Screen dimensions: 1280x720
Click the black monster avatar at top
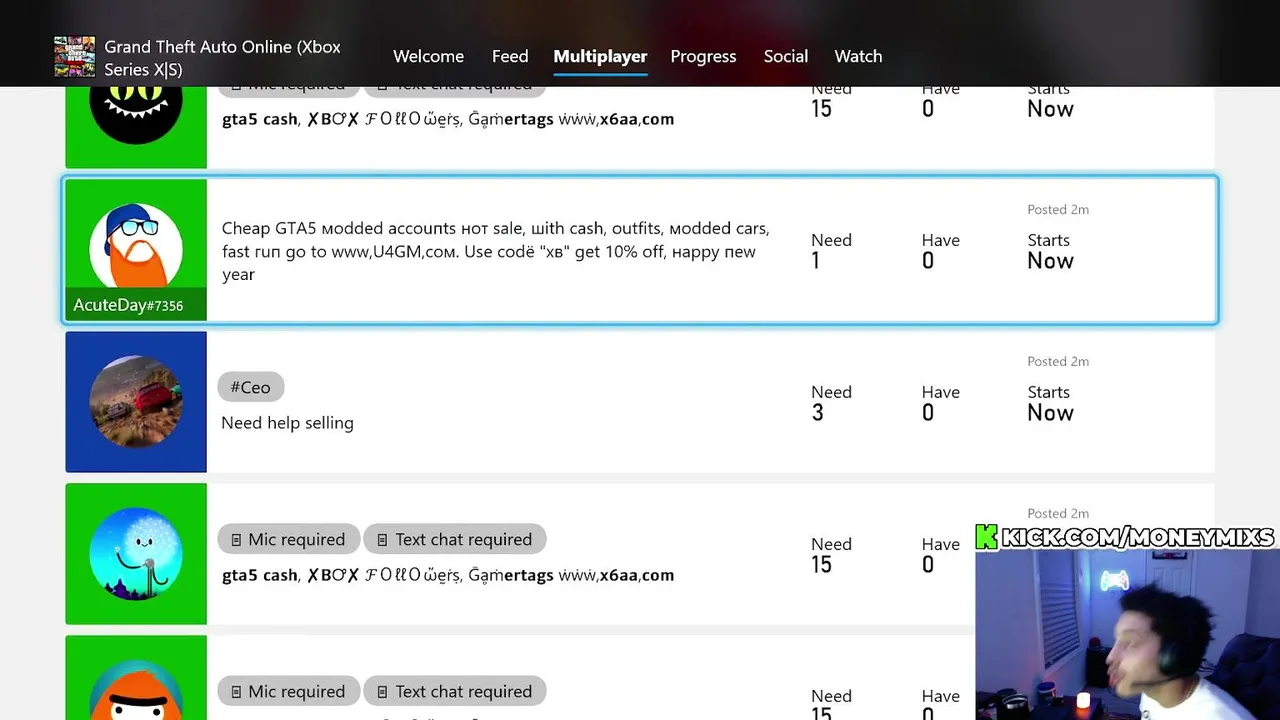[x=136, y=110]
